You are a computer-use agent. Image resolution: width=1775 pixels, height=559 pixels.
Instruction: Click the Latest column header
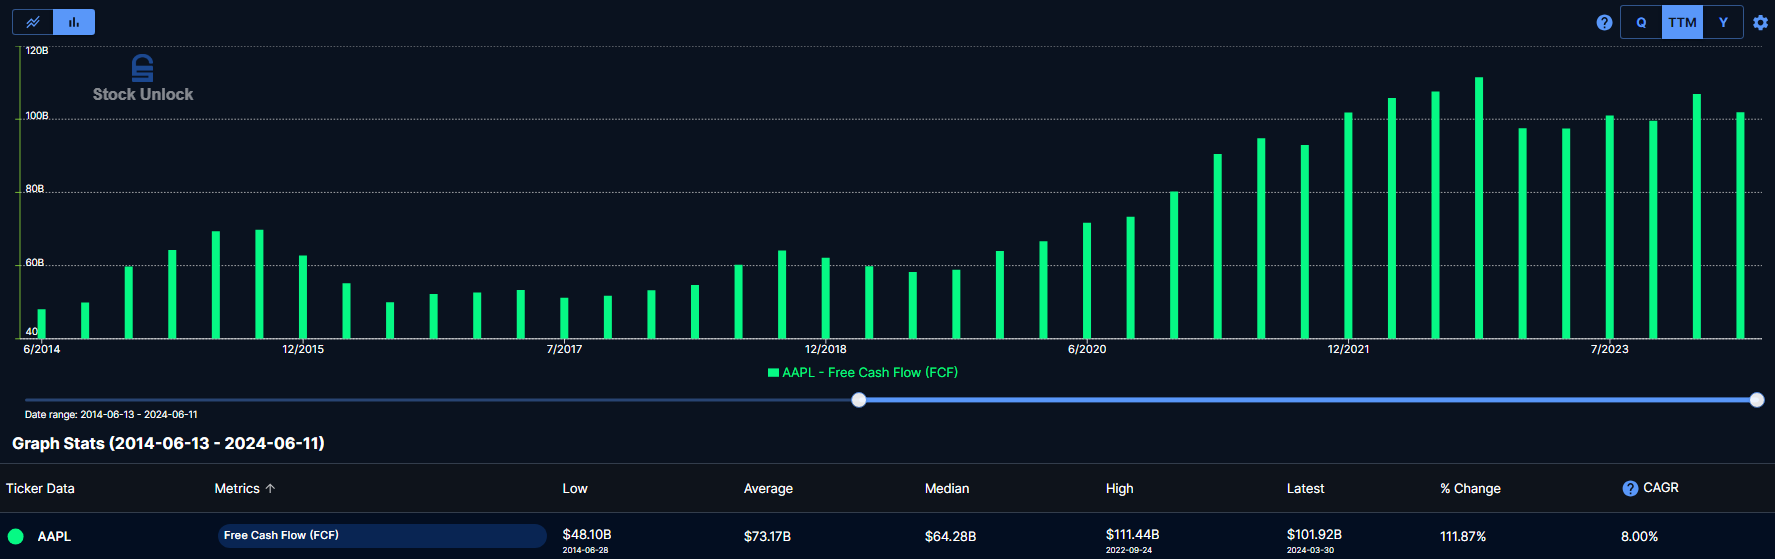coord(1305,488)
